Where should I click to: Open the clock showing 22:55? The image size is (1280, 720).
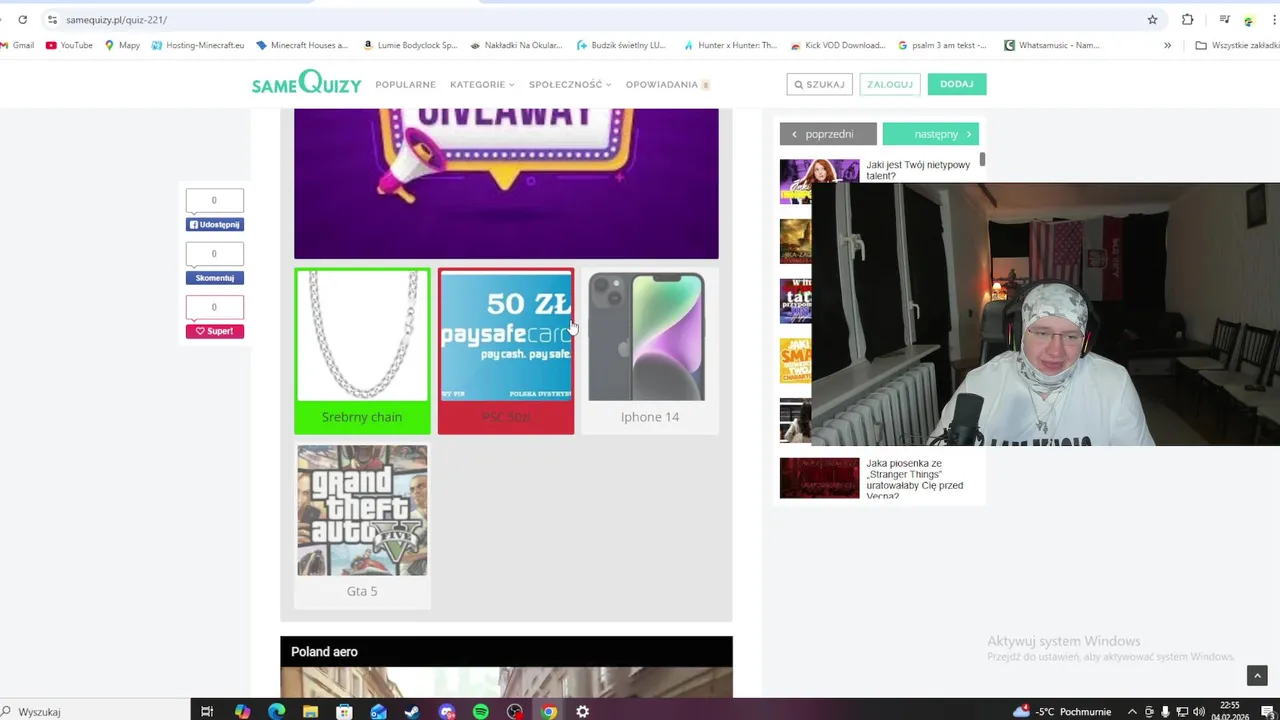point(1229,711)
